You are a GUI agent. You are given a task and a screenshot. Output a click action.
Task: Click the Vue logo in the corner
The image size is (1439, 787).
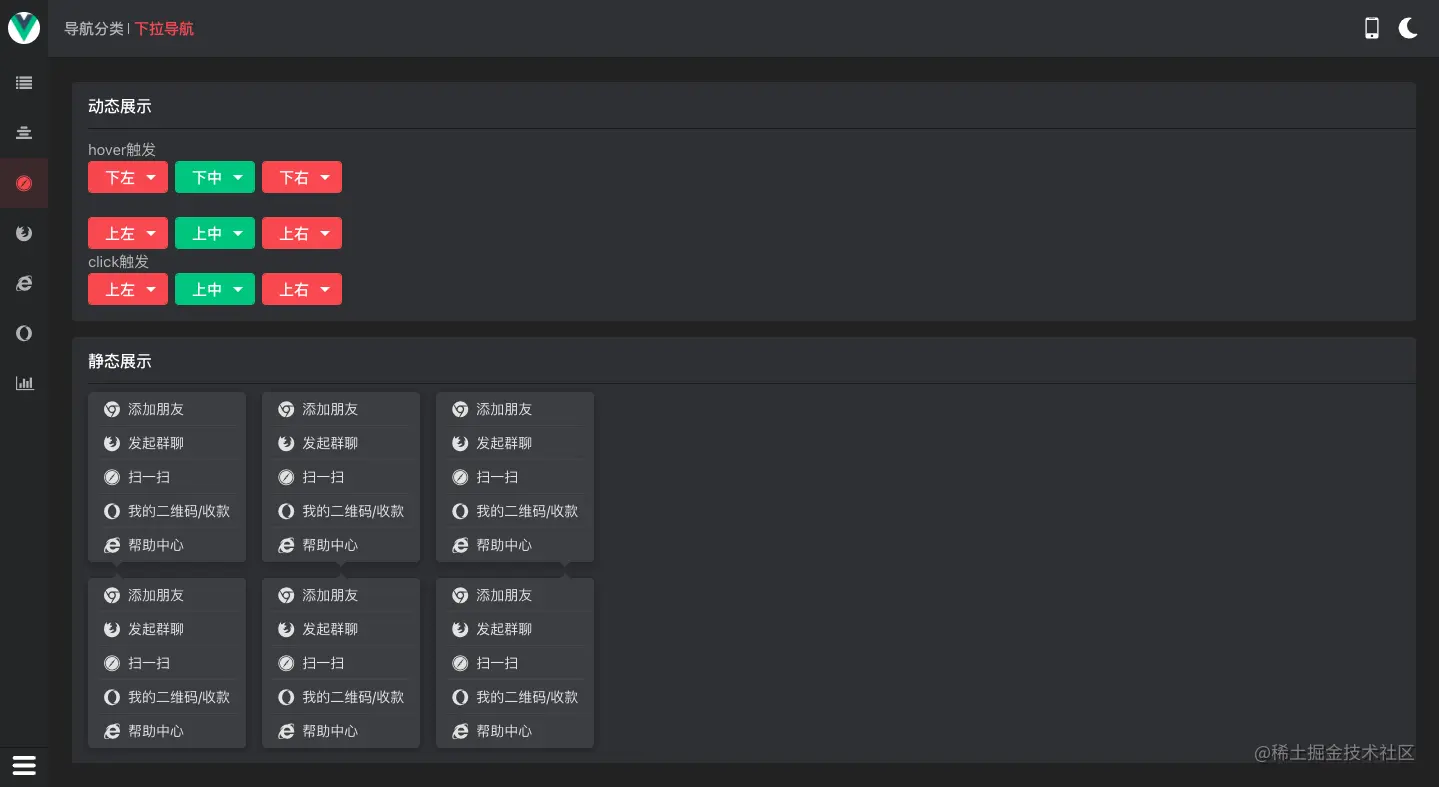(24, 28)
